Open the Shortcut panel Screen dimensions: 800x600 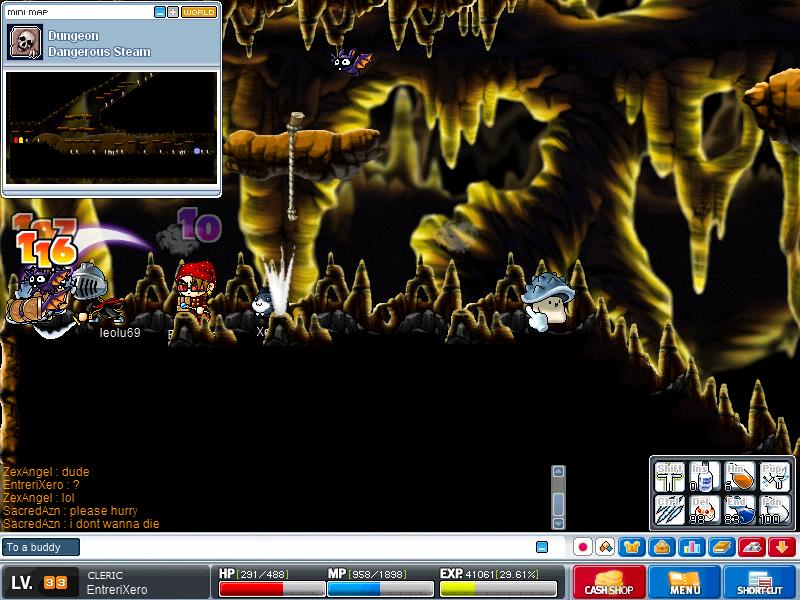tap(760, 582)
